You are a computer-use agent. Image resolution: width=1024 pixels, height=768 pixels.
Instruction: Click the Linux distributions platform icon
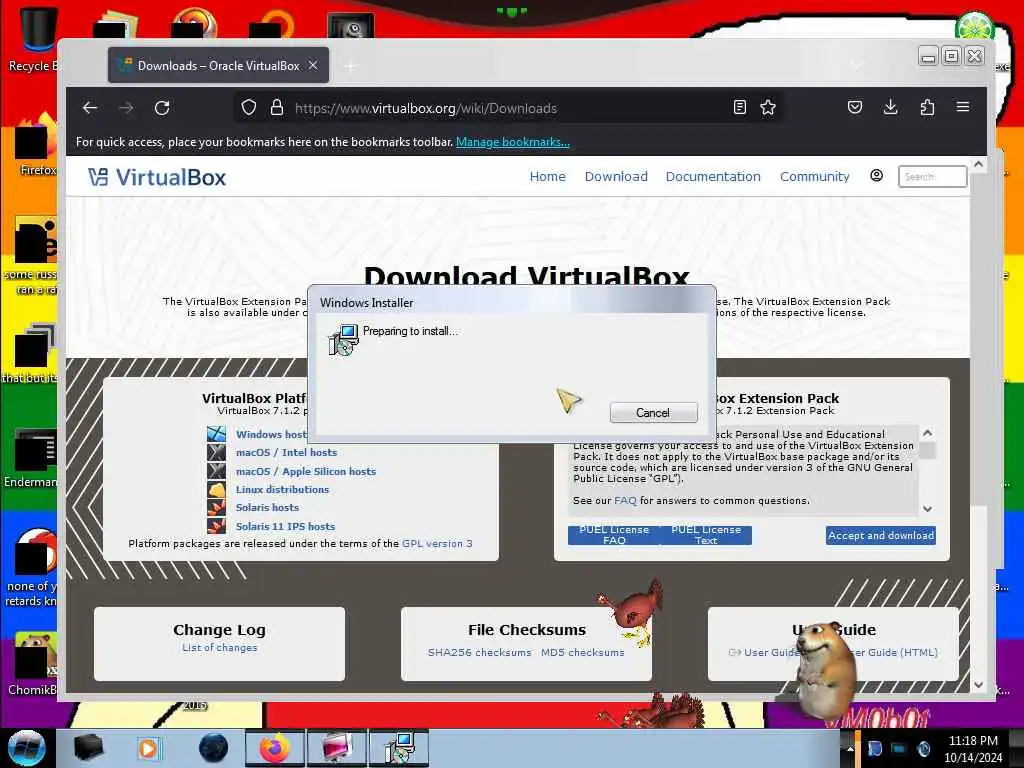pyautogui.click(x=216, y=489)
